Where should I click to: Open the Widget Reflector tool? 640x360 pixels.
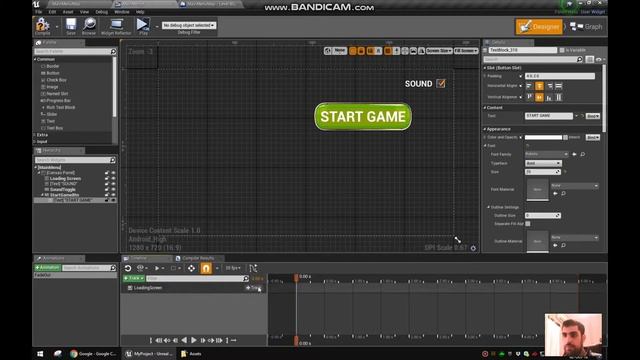116,26
